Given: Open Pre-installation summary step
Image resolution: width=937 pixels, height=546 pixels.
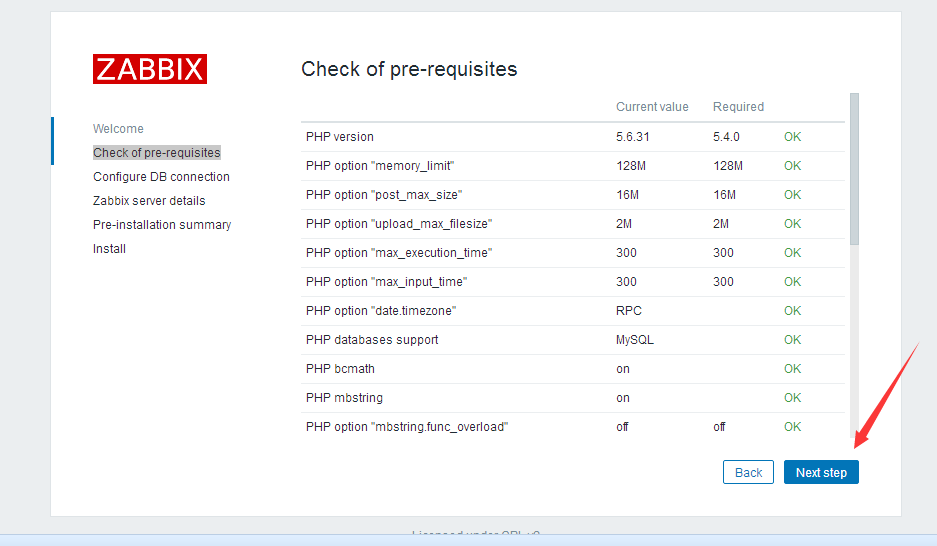Looking at the screenshot, I should pyautogui.click(x=162, y=225).
